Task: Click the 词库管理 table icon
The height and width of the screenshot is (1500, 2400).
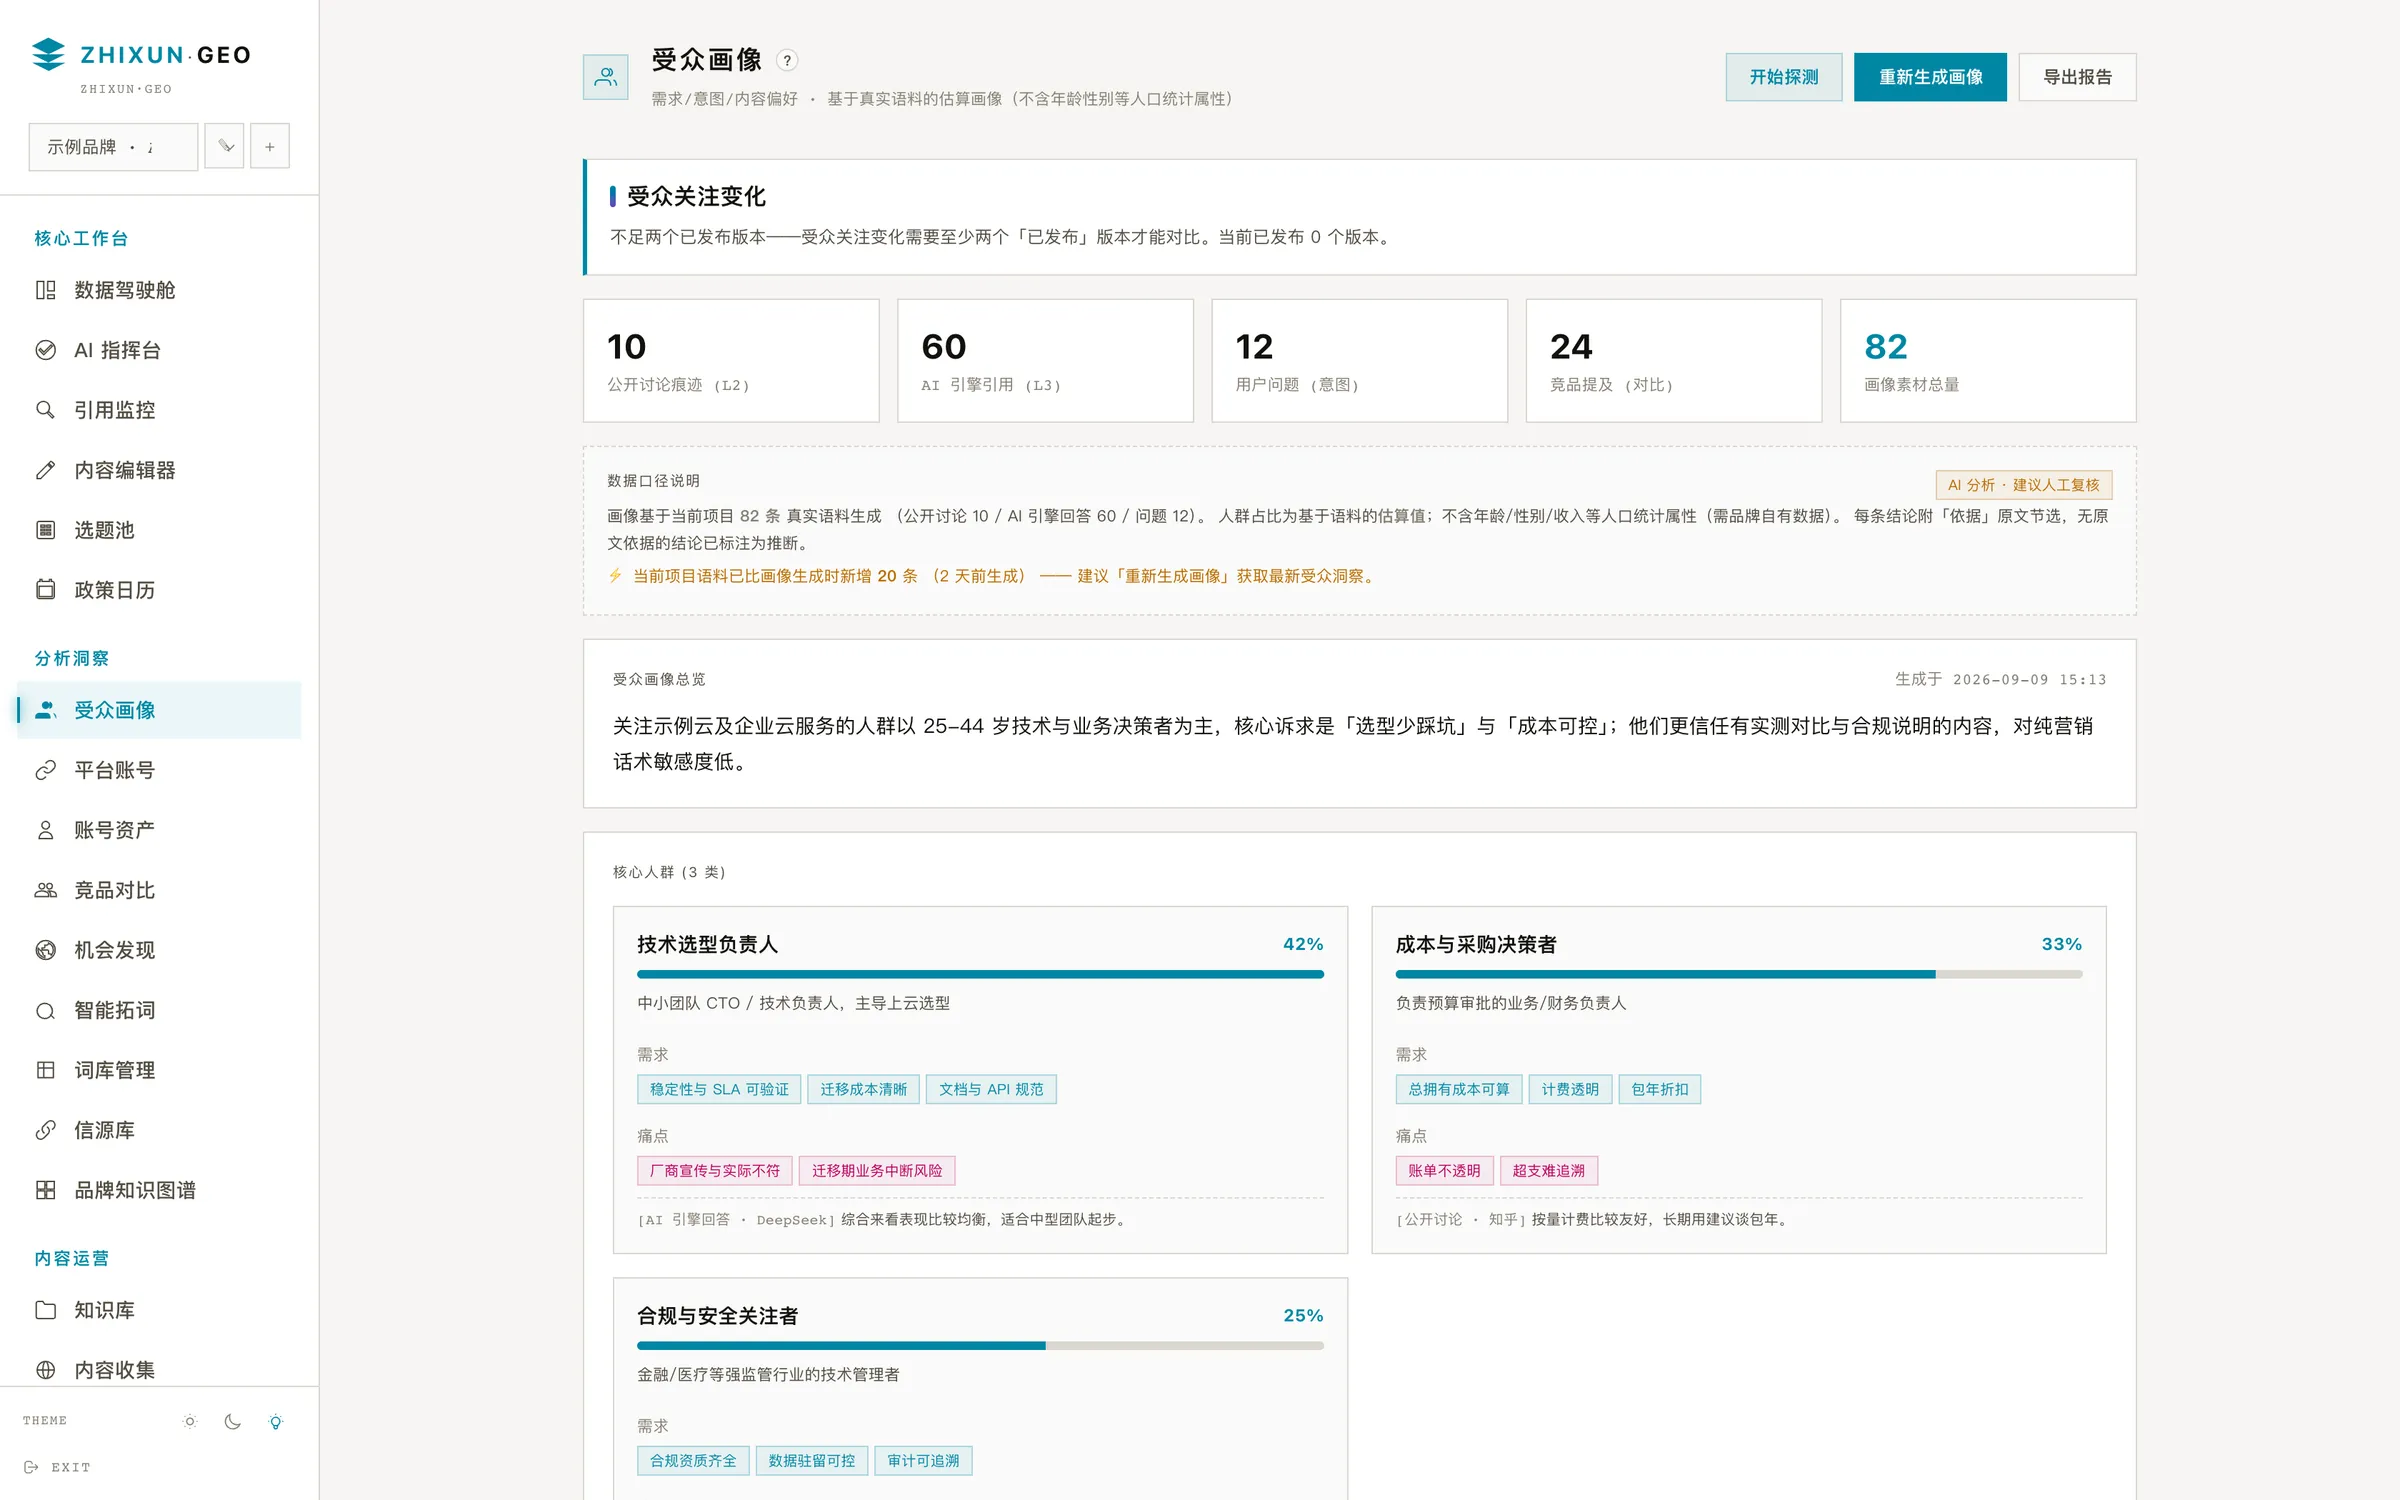Action: tap(46, 1070)
